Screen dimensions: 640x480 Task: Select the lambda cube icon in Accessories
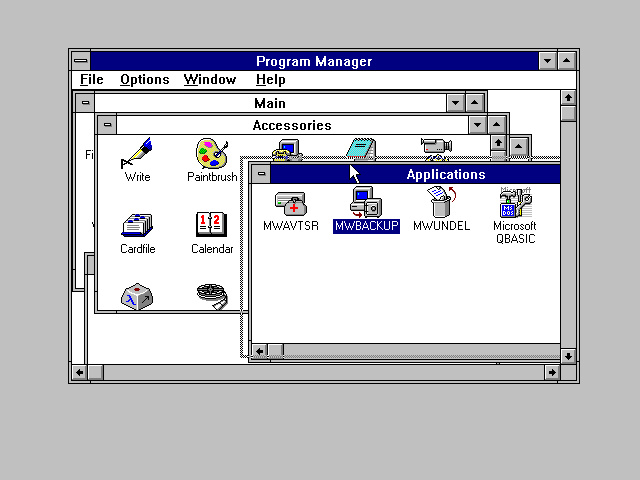[x=137, y=296]
